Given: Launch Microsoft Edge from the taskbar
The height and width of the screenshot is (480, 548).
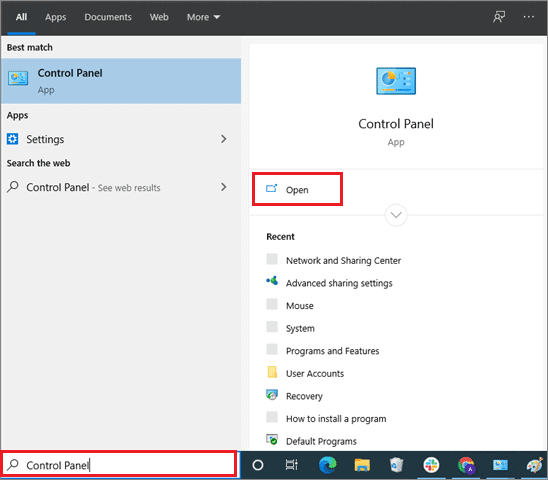Looking at the screenshot, I should (x=327, y=465).
